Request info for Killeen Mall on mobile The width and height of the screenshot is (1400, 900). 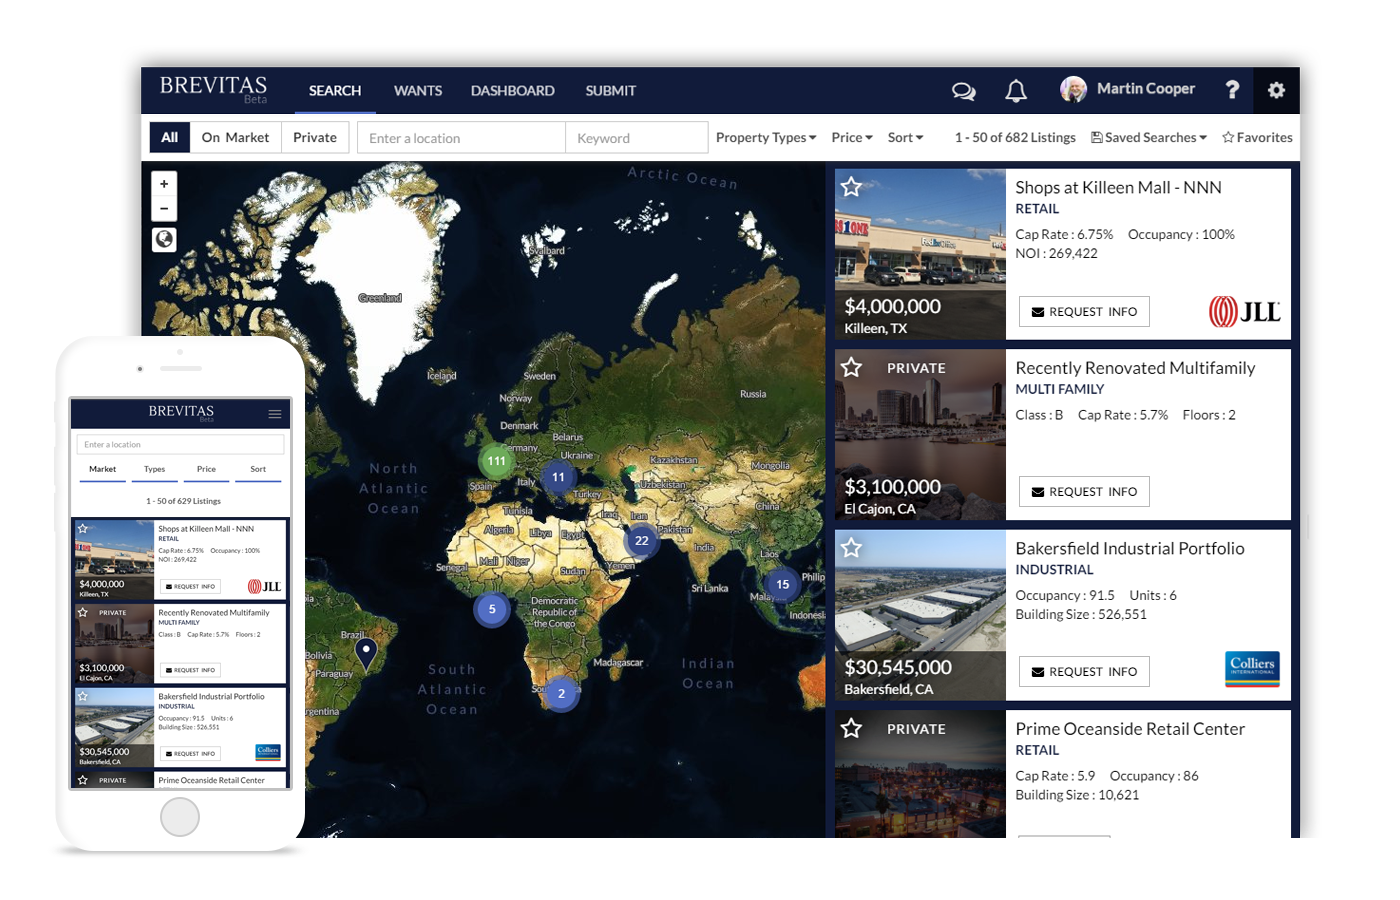[190, 586]
